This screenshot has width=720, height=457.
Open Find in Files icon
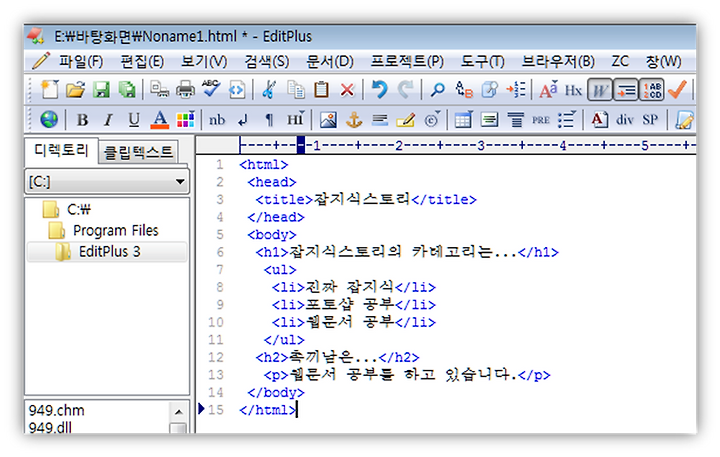click(489, 90)
